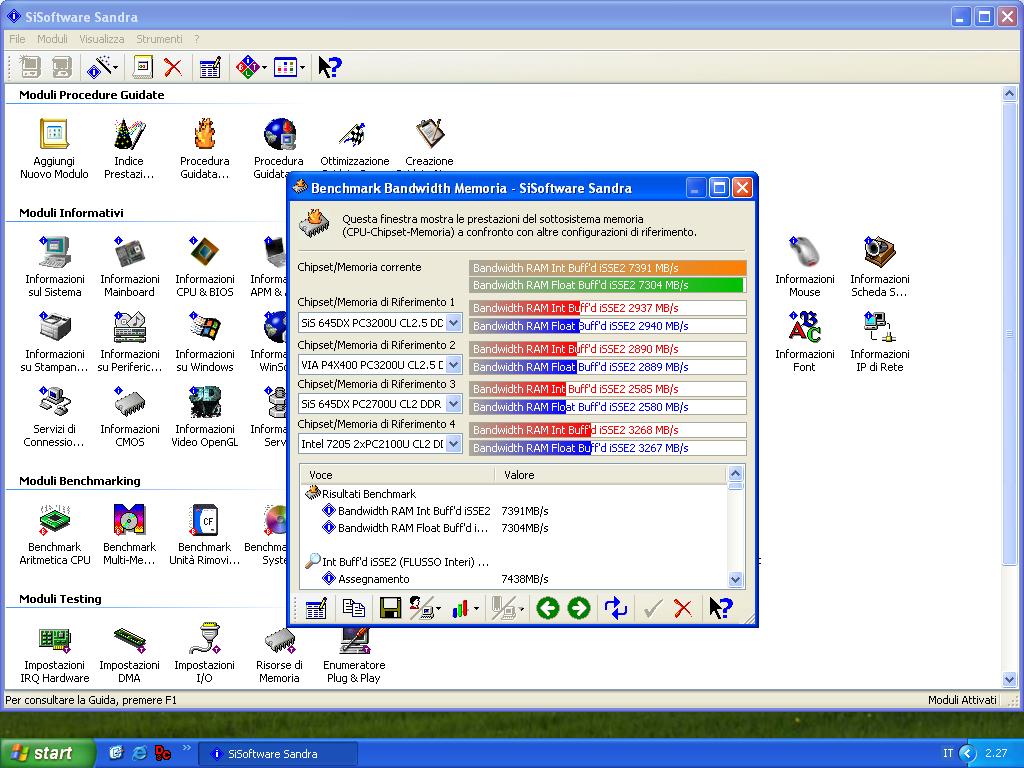Viewport: 1024px width, 768px height.
Task: Go to next module with green forward arrow
Action: (x=579, y=609)
